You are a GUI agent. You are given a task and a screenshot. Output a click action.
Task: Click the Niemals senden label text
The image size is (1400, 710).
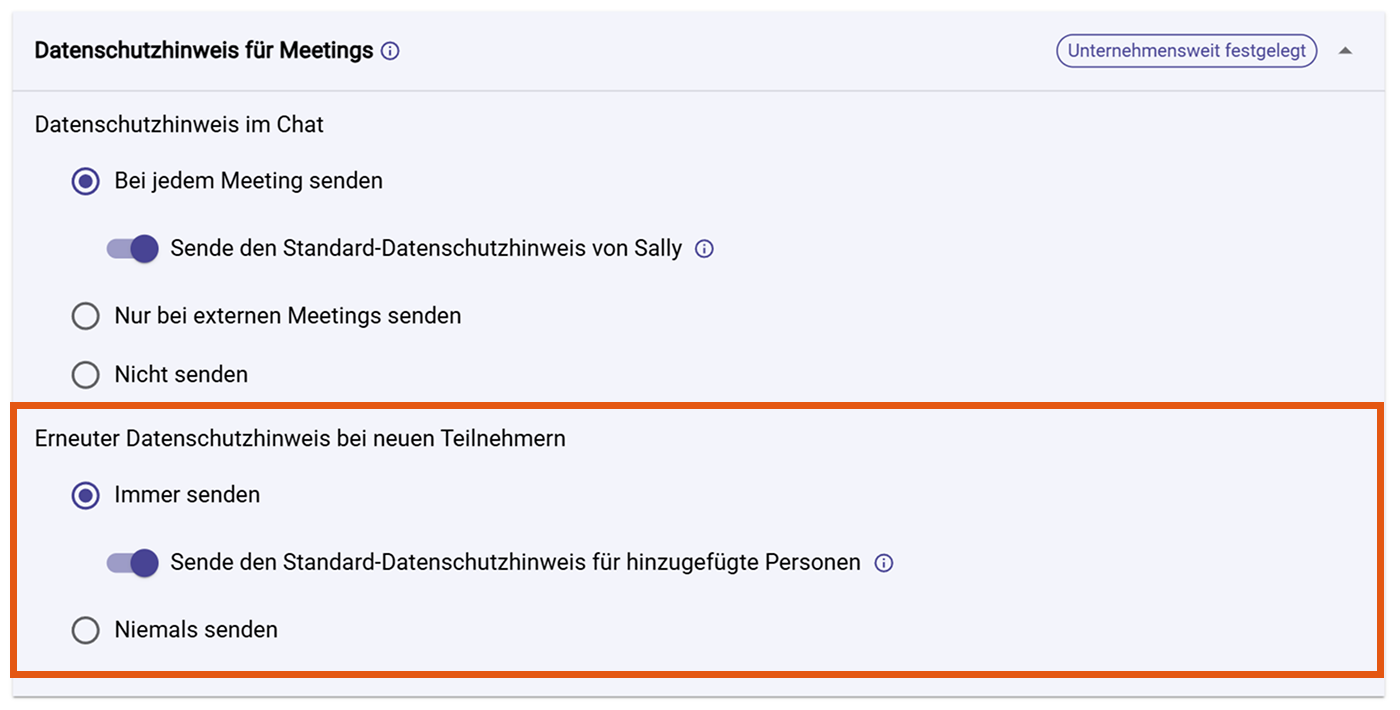click(x=196, y=630)
